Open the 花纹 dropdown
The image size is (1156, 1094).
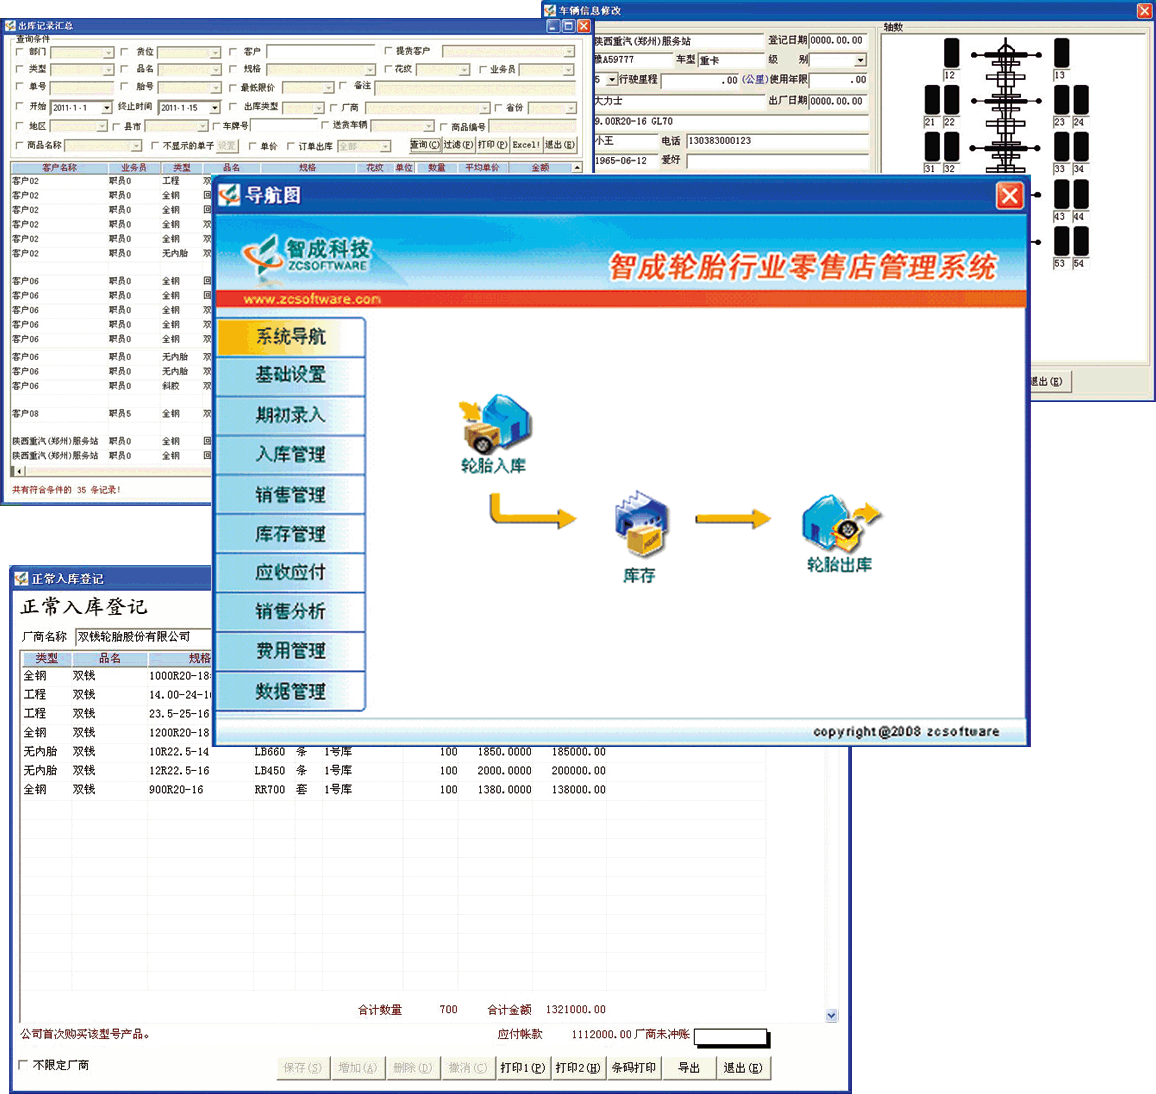(x=464, y=70)
